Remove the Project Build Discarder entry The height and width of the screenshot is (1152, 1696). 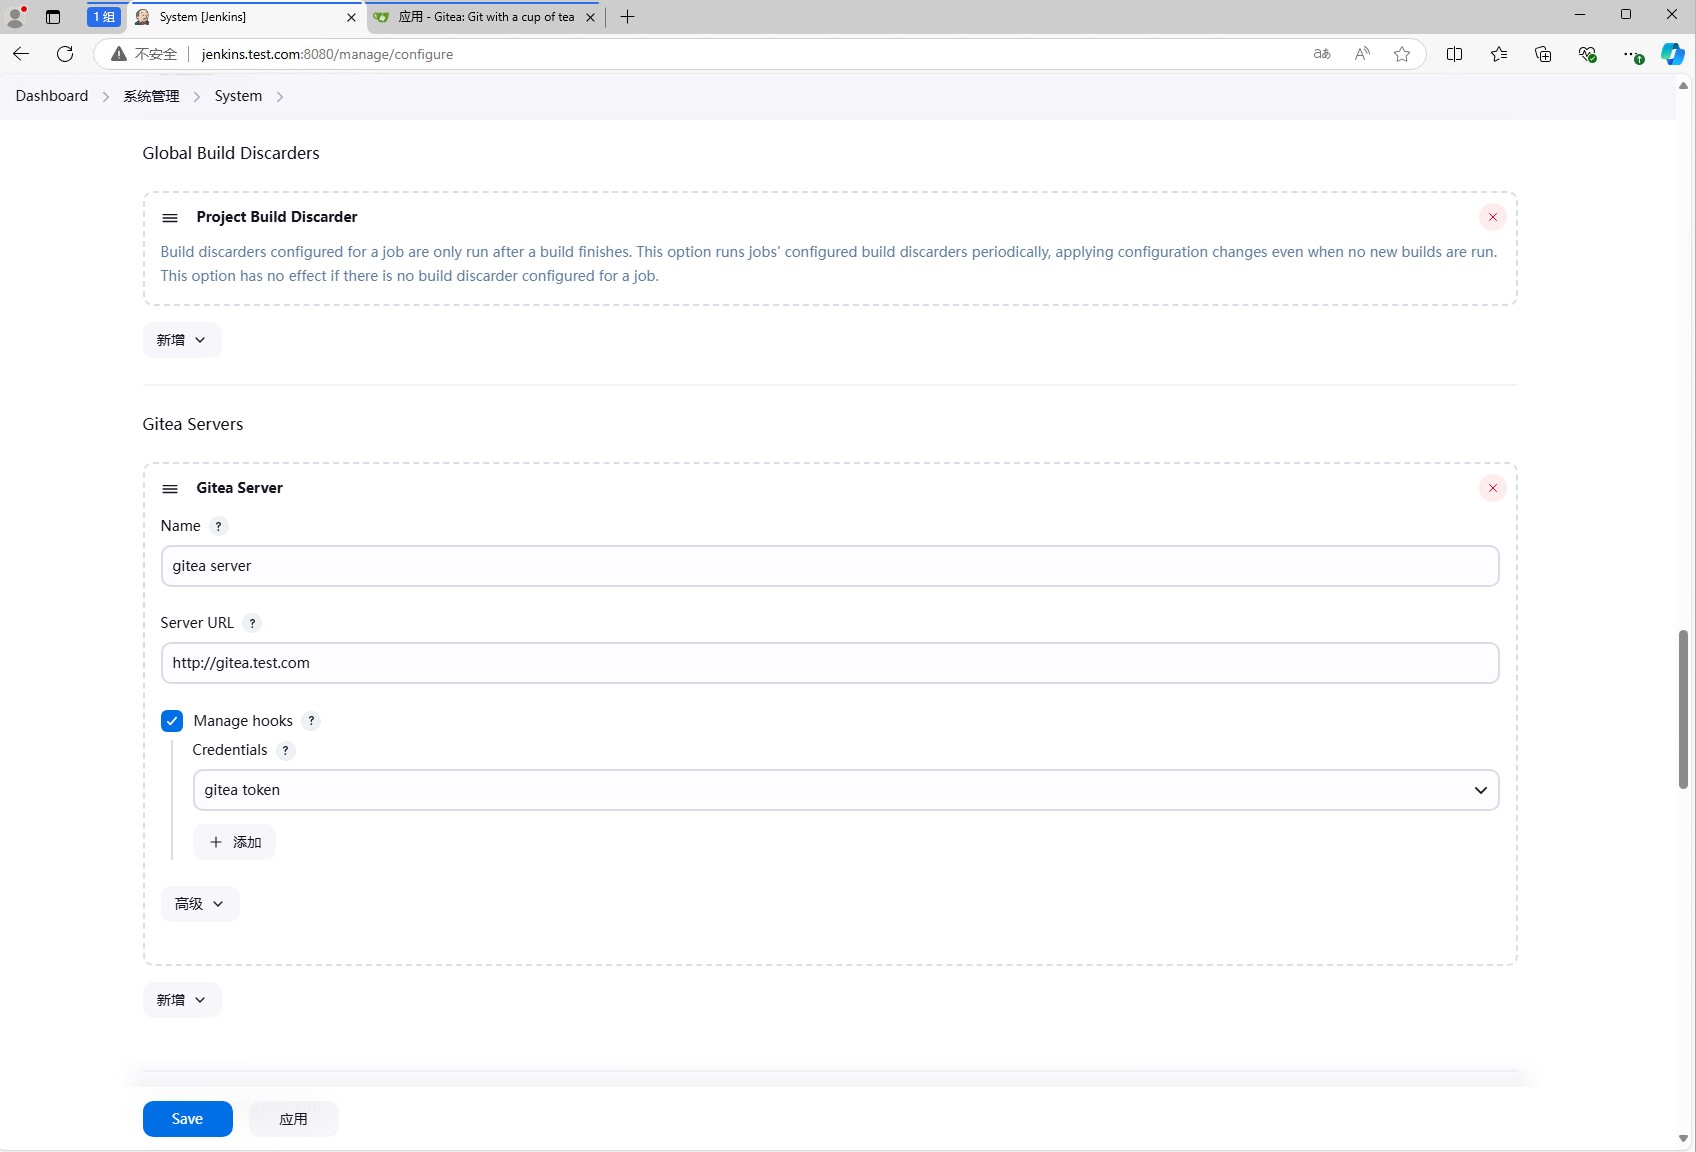(1493, 217)
